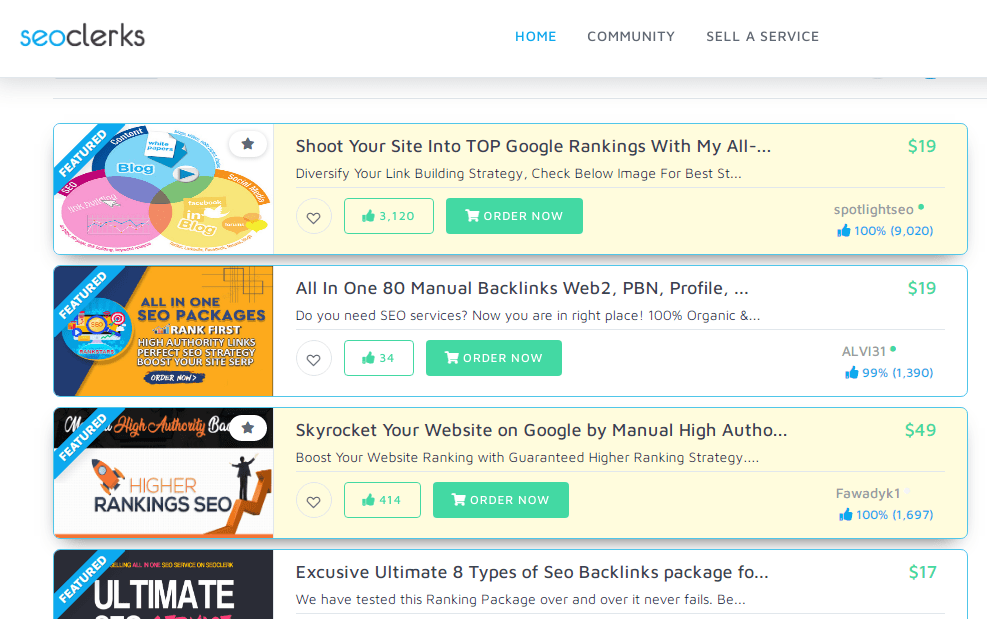Open the COMMUNITY navigation item
Image resolution: width=987 pixels, height=619 pixels.
tap(631, 36)
